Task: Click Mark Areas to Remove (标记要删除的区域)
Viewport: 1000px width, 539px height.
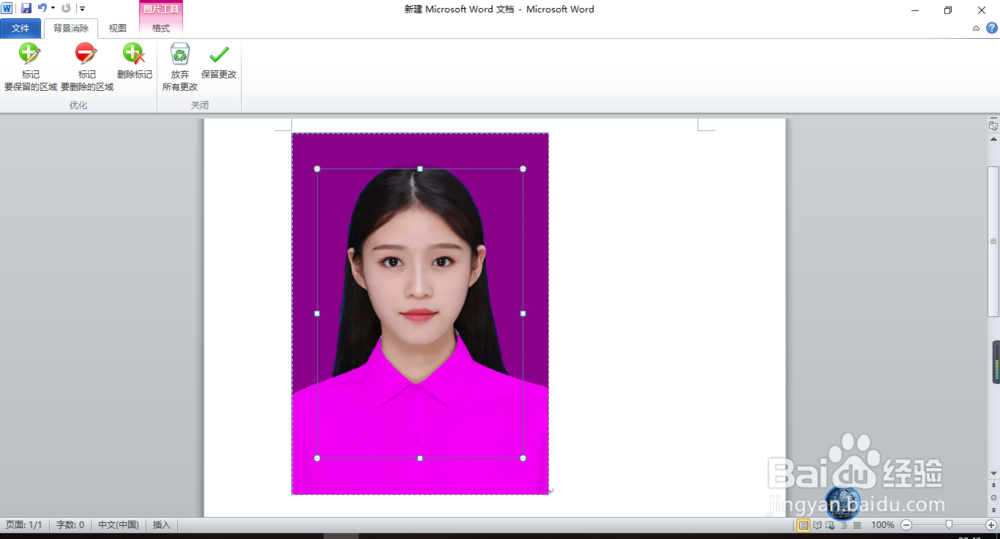Action: [87, 68]
